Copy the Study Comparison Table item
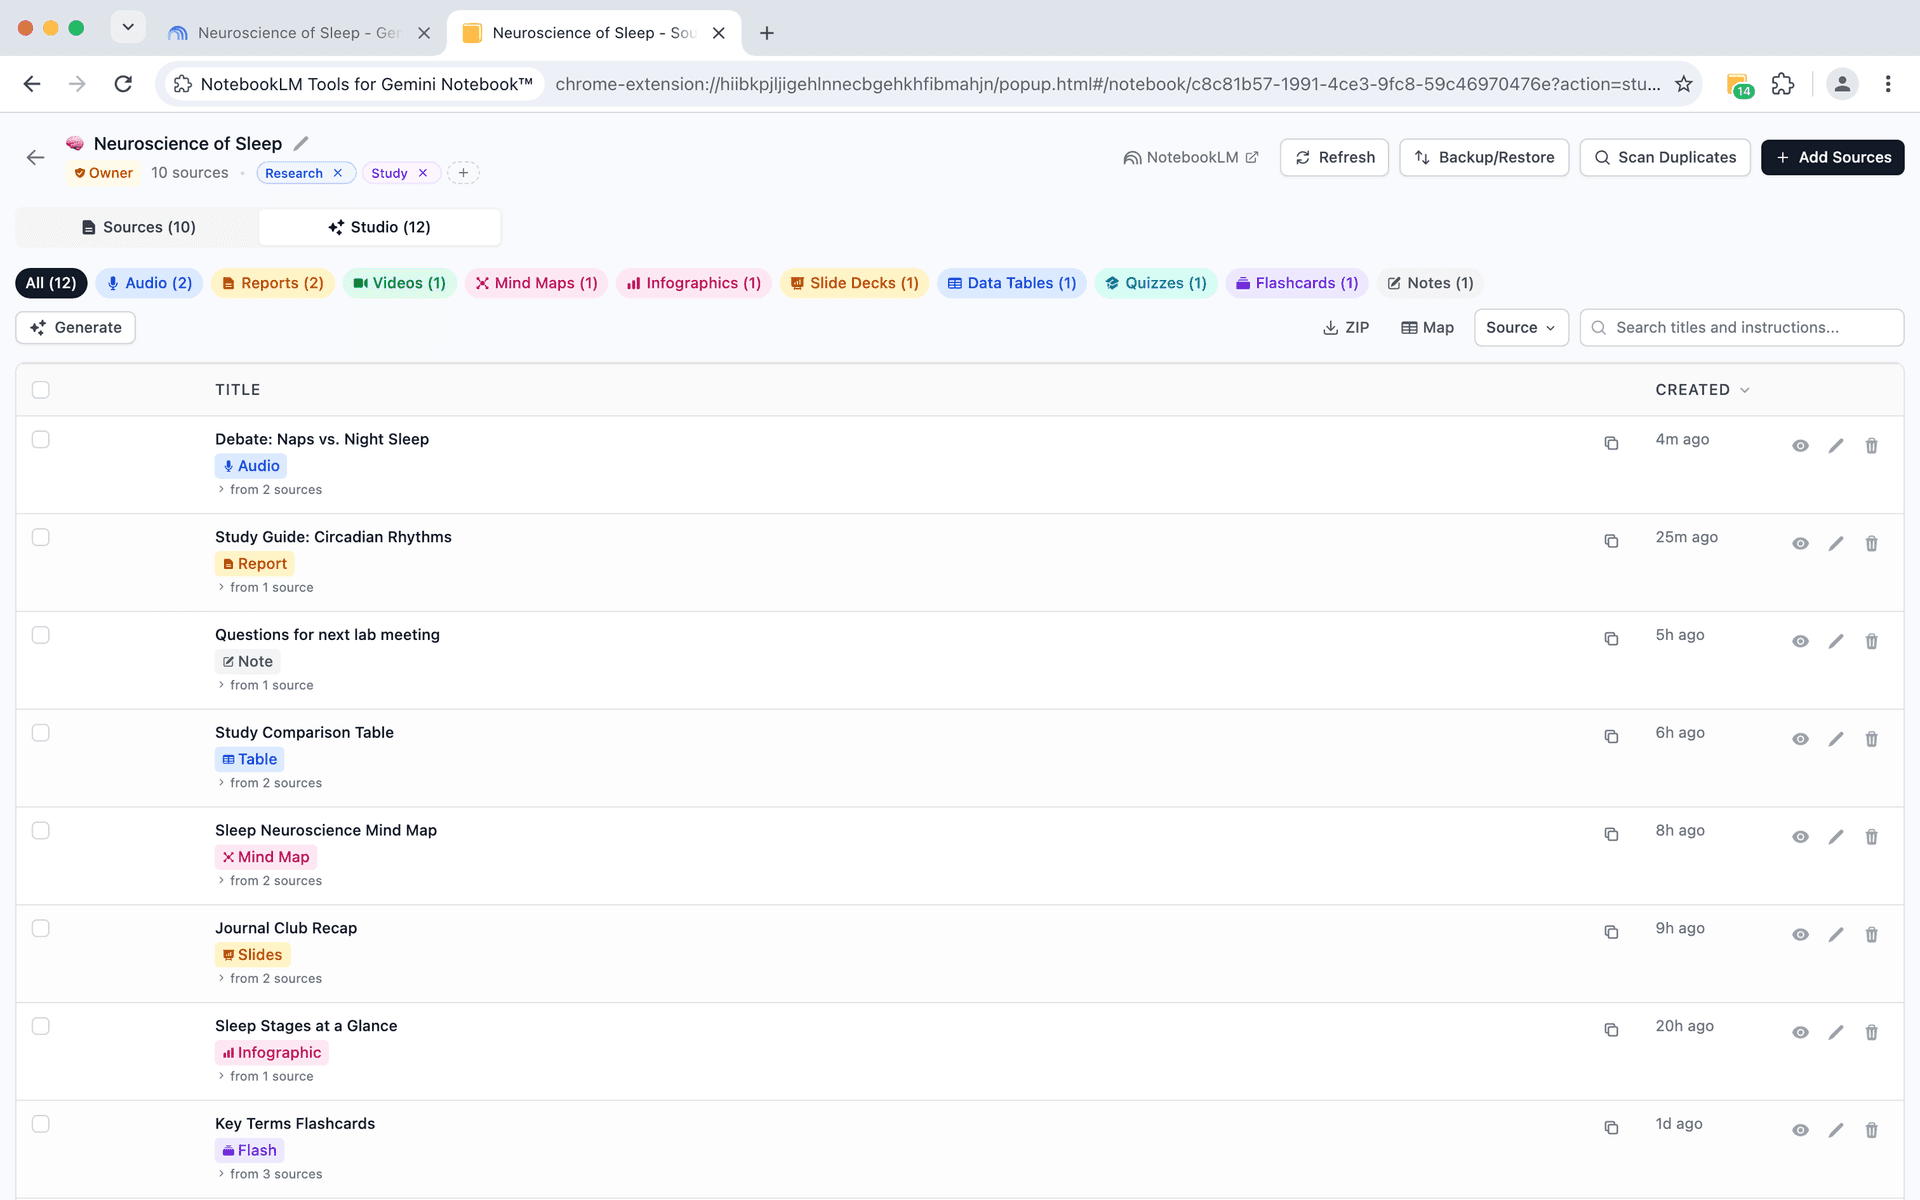1920x1200 pixels. [x=1611, y=736]
